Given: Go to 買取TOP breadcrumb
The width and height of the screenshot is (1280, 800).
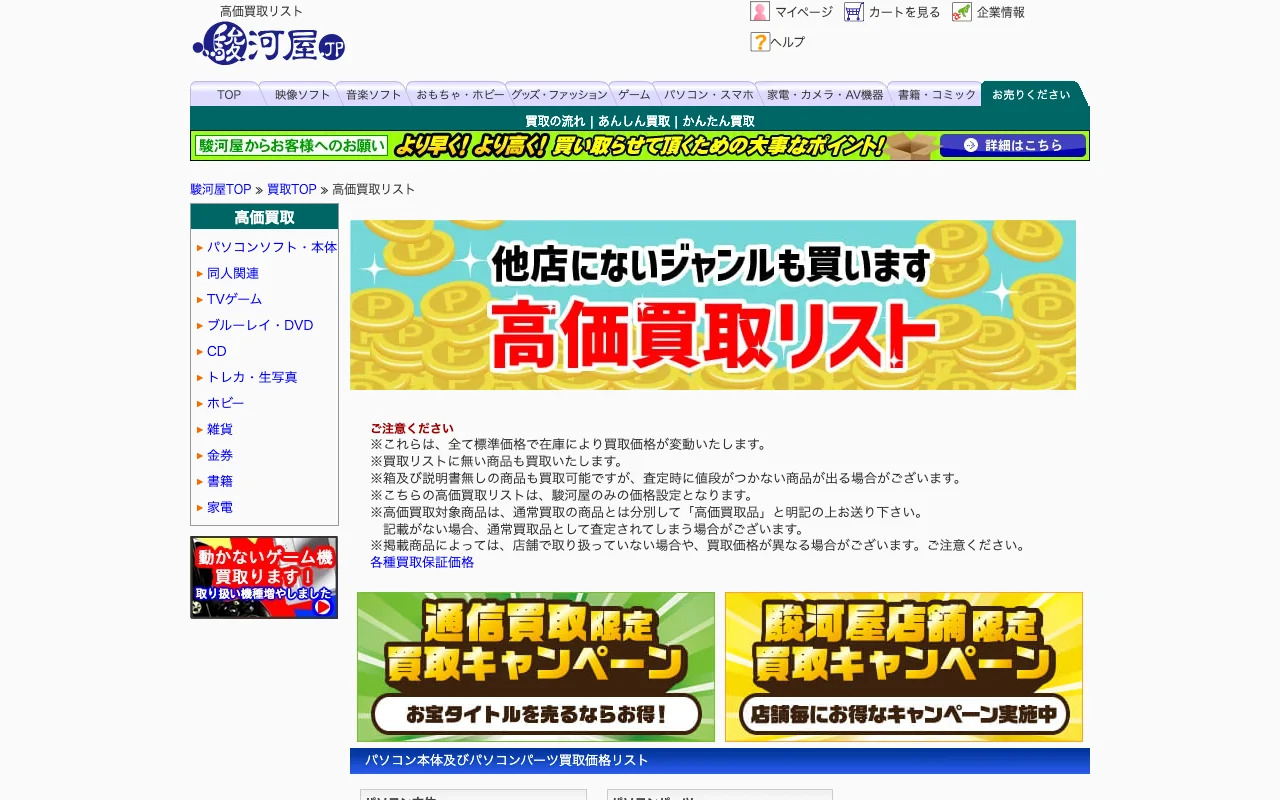Looking at the screenshot, I should [292, 189].
